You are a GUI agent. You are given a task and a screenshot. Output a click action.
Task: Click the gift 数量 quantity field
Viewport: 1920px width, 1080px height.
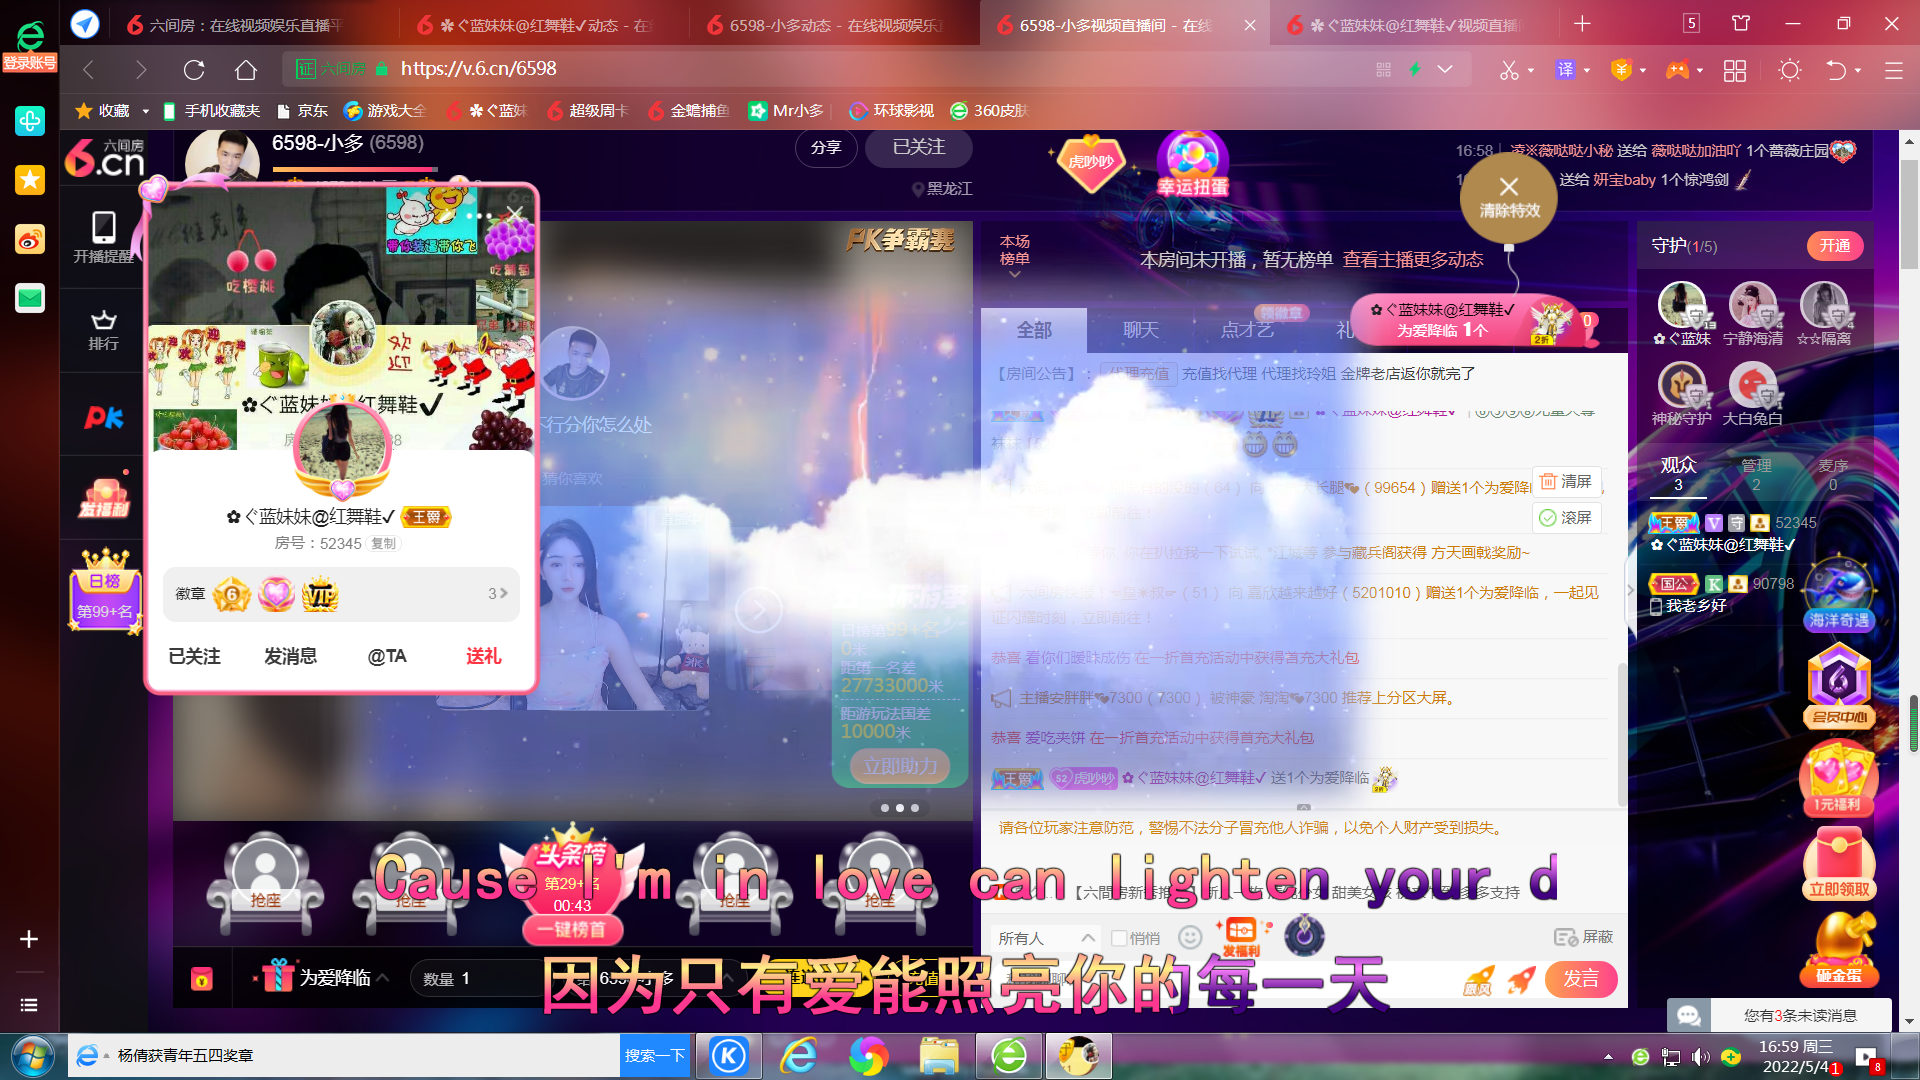tap(475, 979)
